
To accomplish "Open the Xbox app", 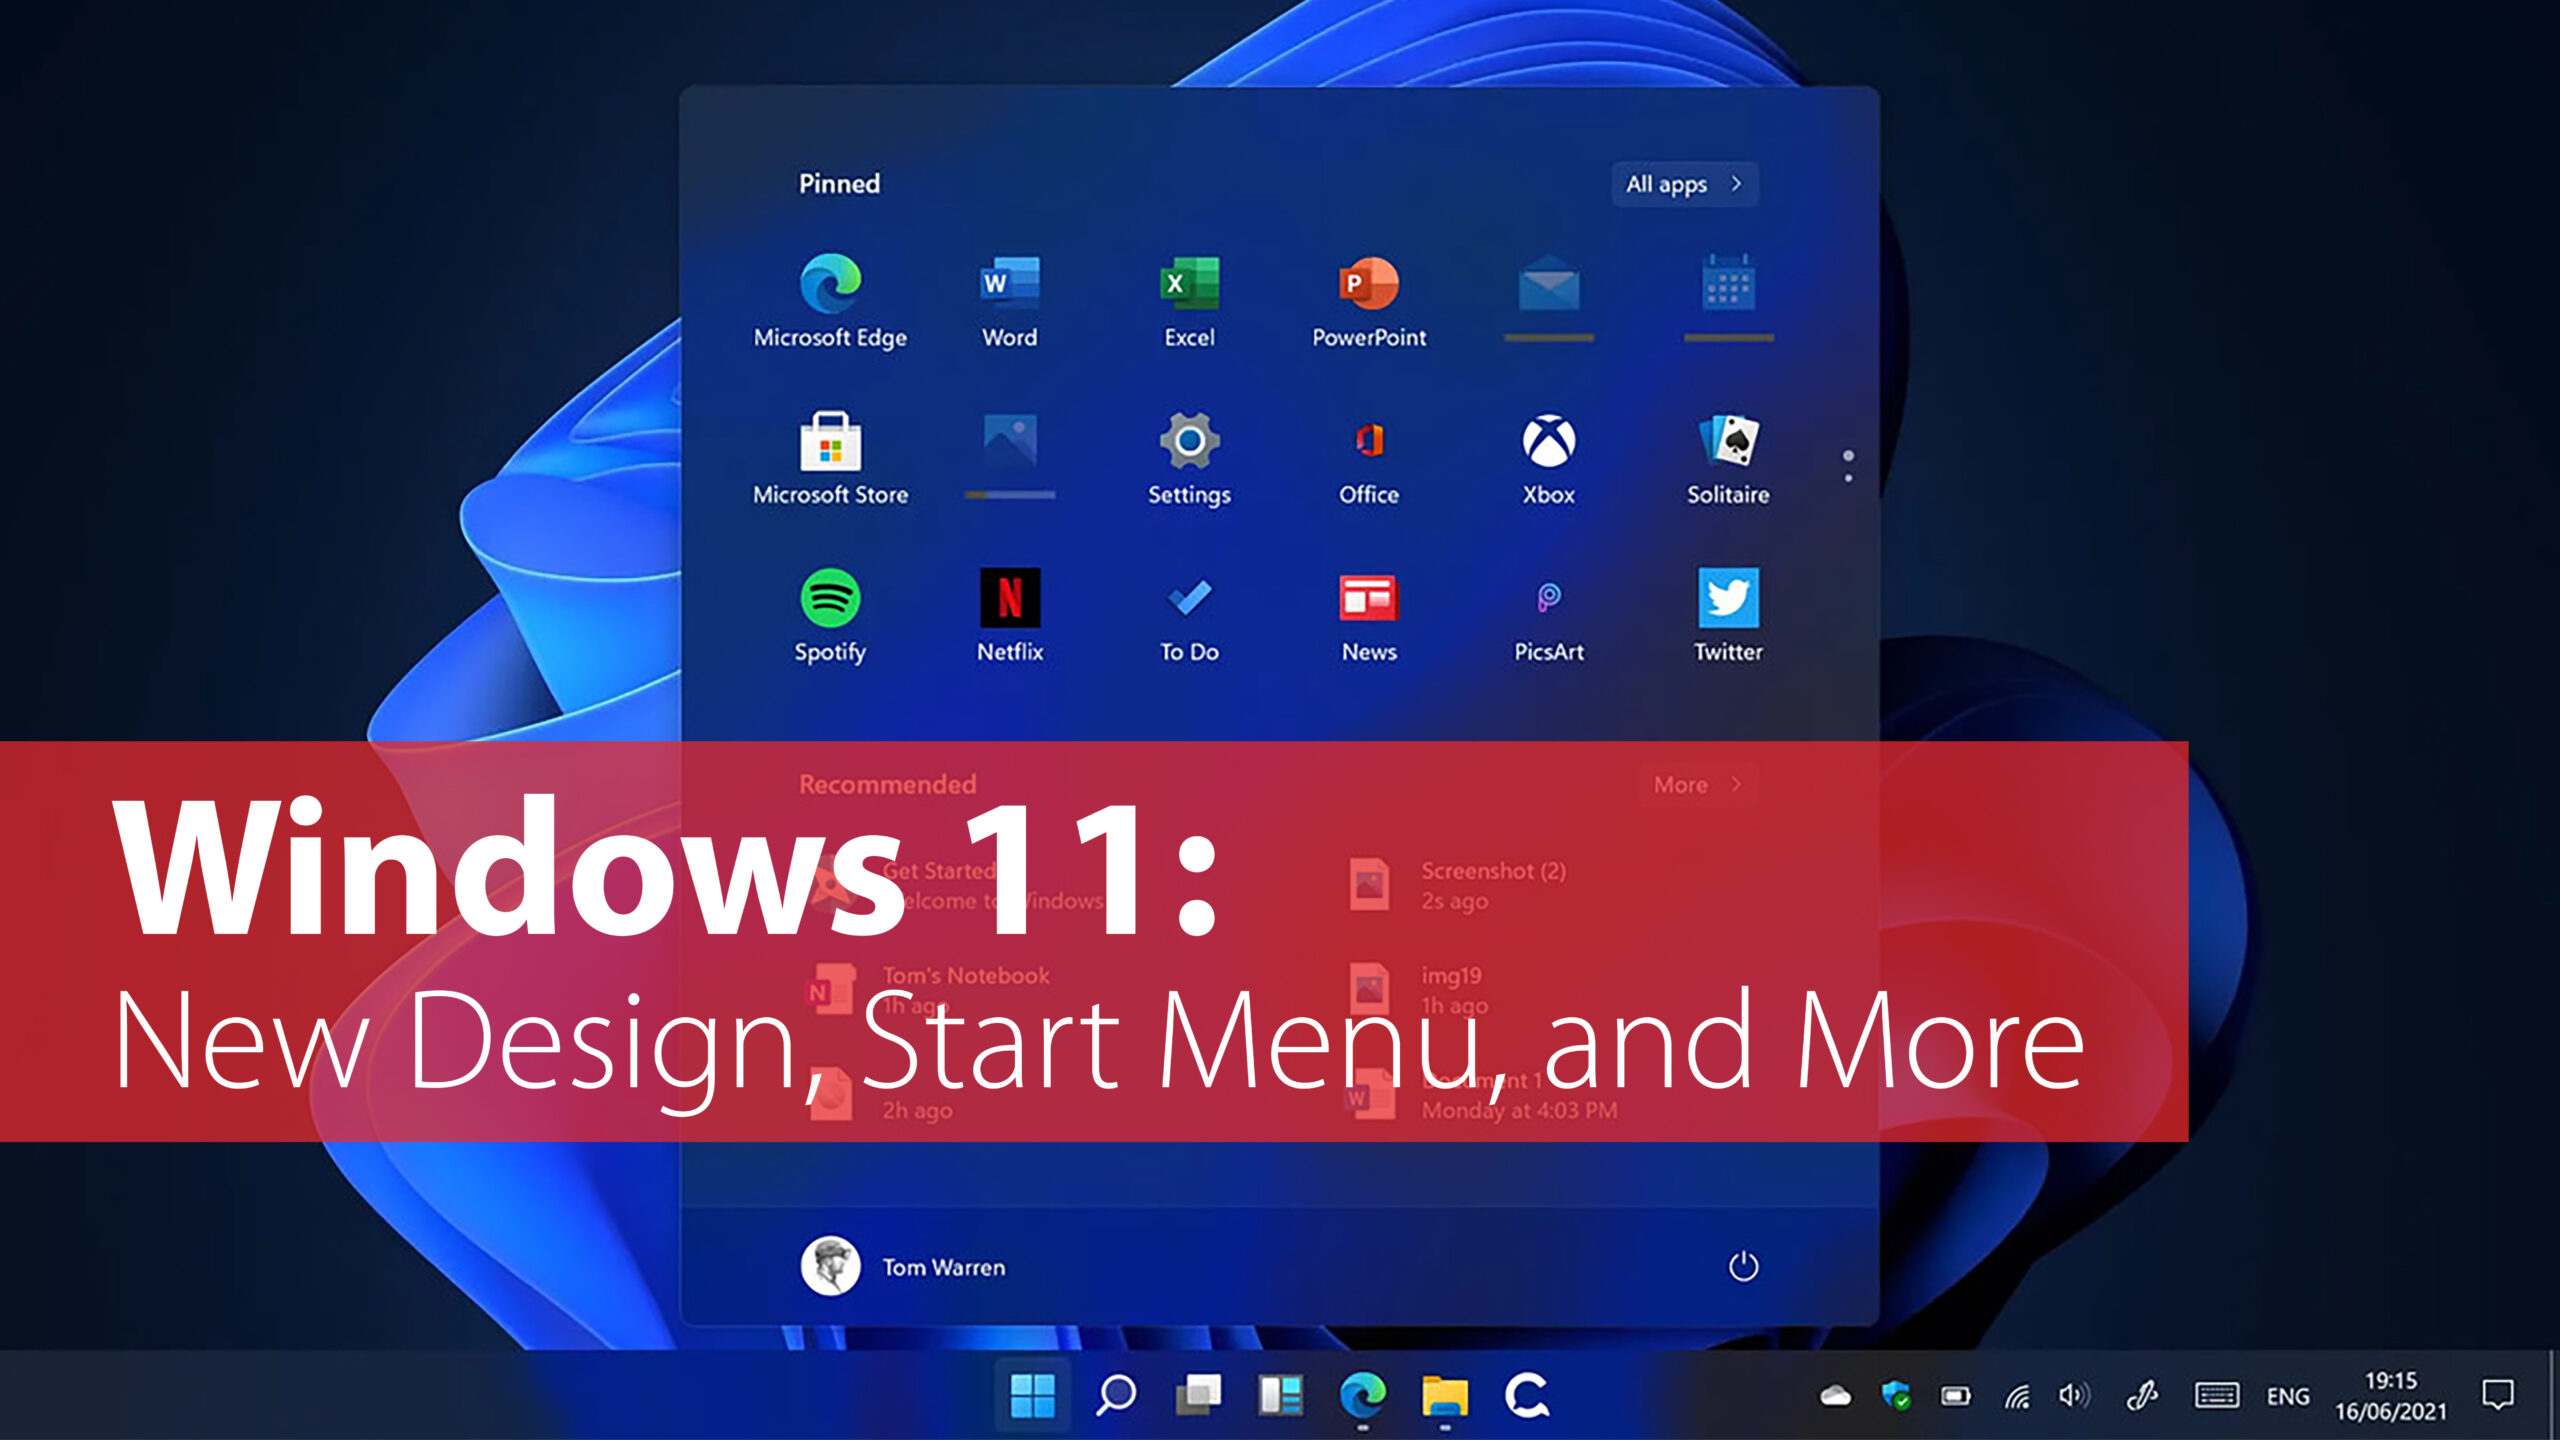I will [x=1549, y=458].
